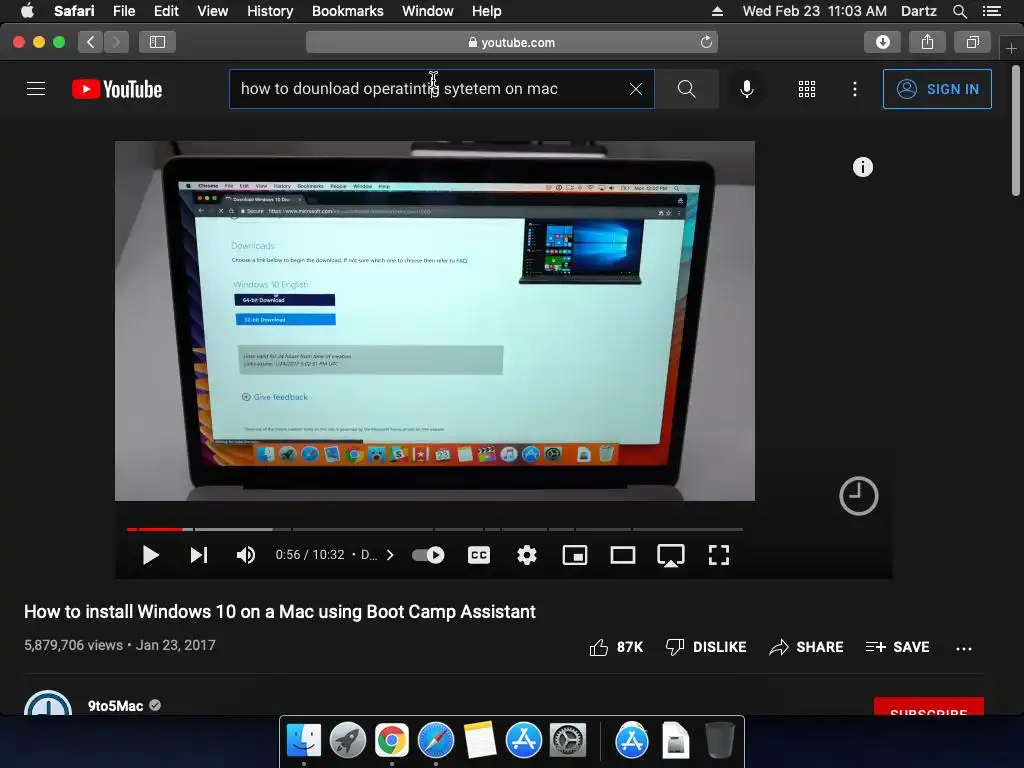Open YouTube apps grid
The image size is (1024, 768).
pos(807,89)
